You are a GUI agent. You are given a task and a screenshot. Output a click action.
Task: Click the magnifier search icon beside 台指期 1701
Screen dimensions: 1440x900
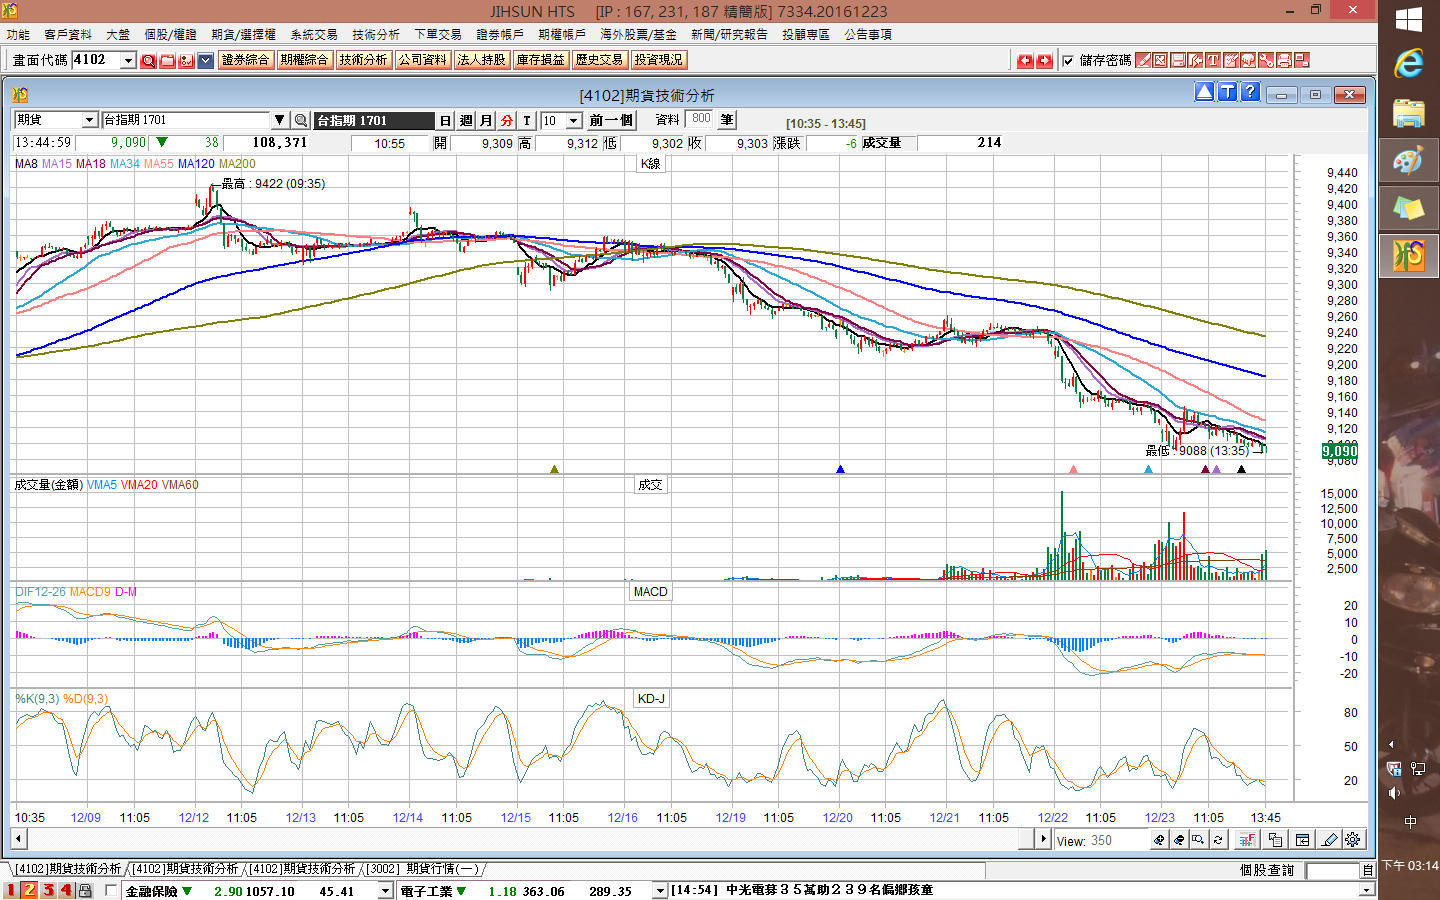(x=300, y=120)
